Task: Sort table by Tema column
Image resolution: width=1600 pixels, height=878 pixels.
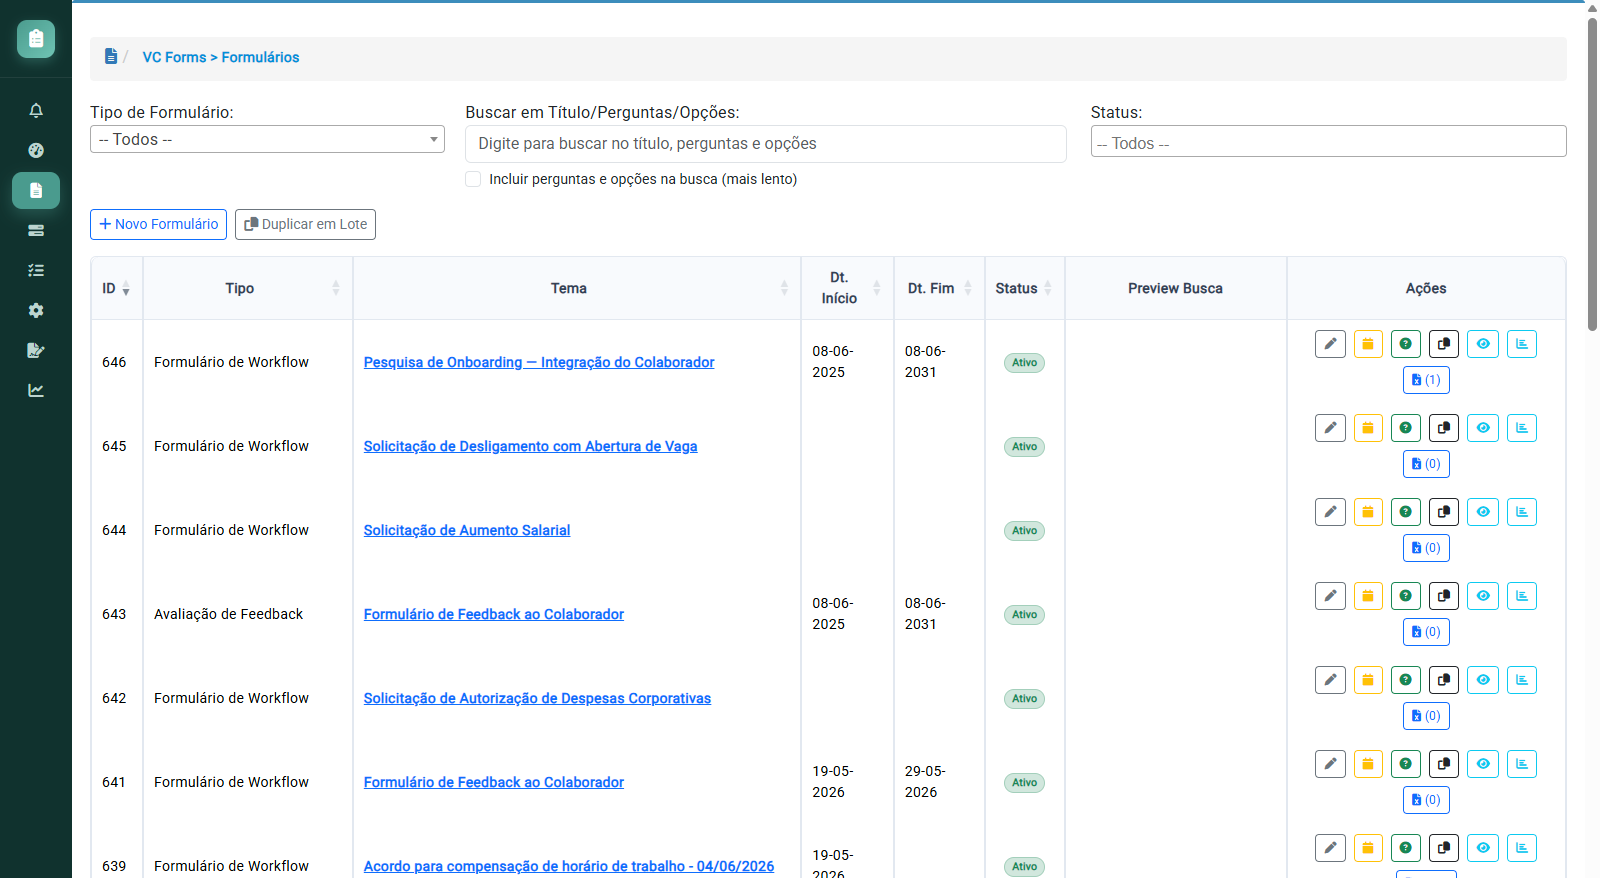Action: pos(577,288)
